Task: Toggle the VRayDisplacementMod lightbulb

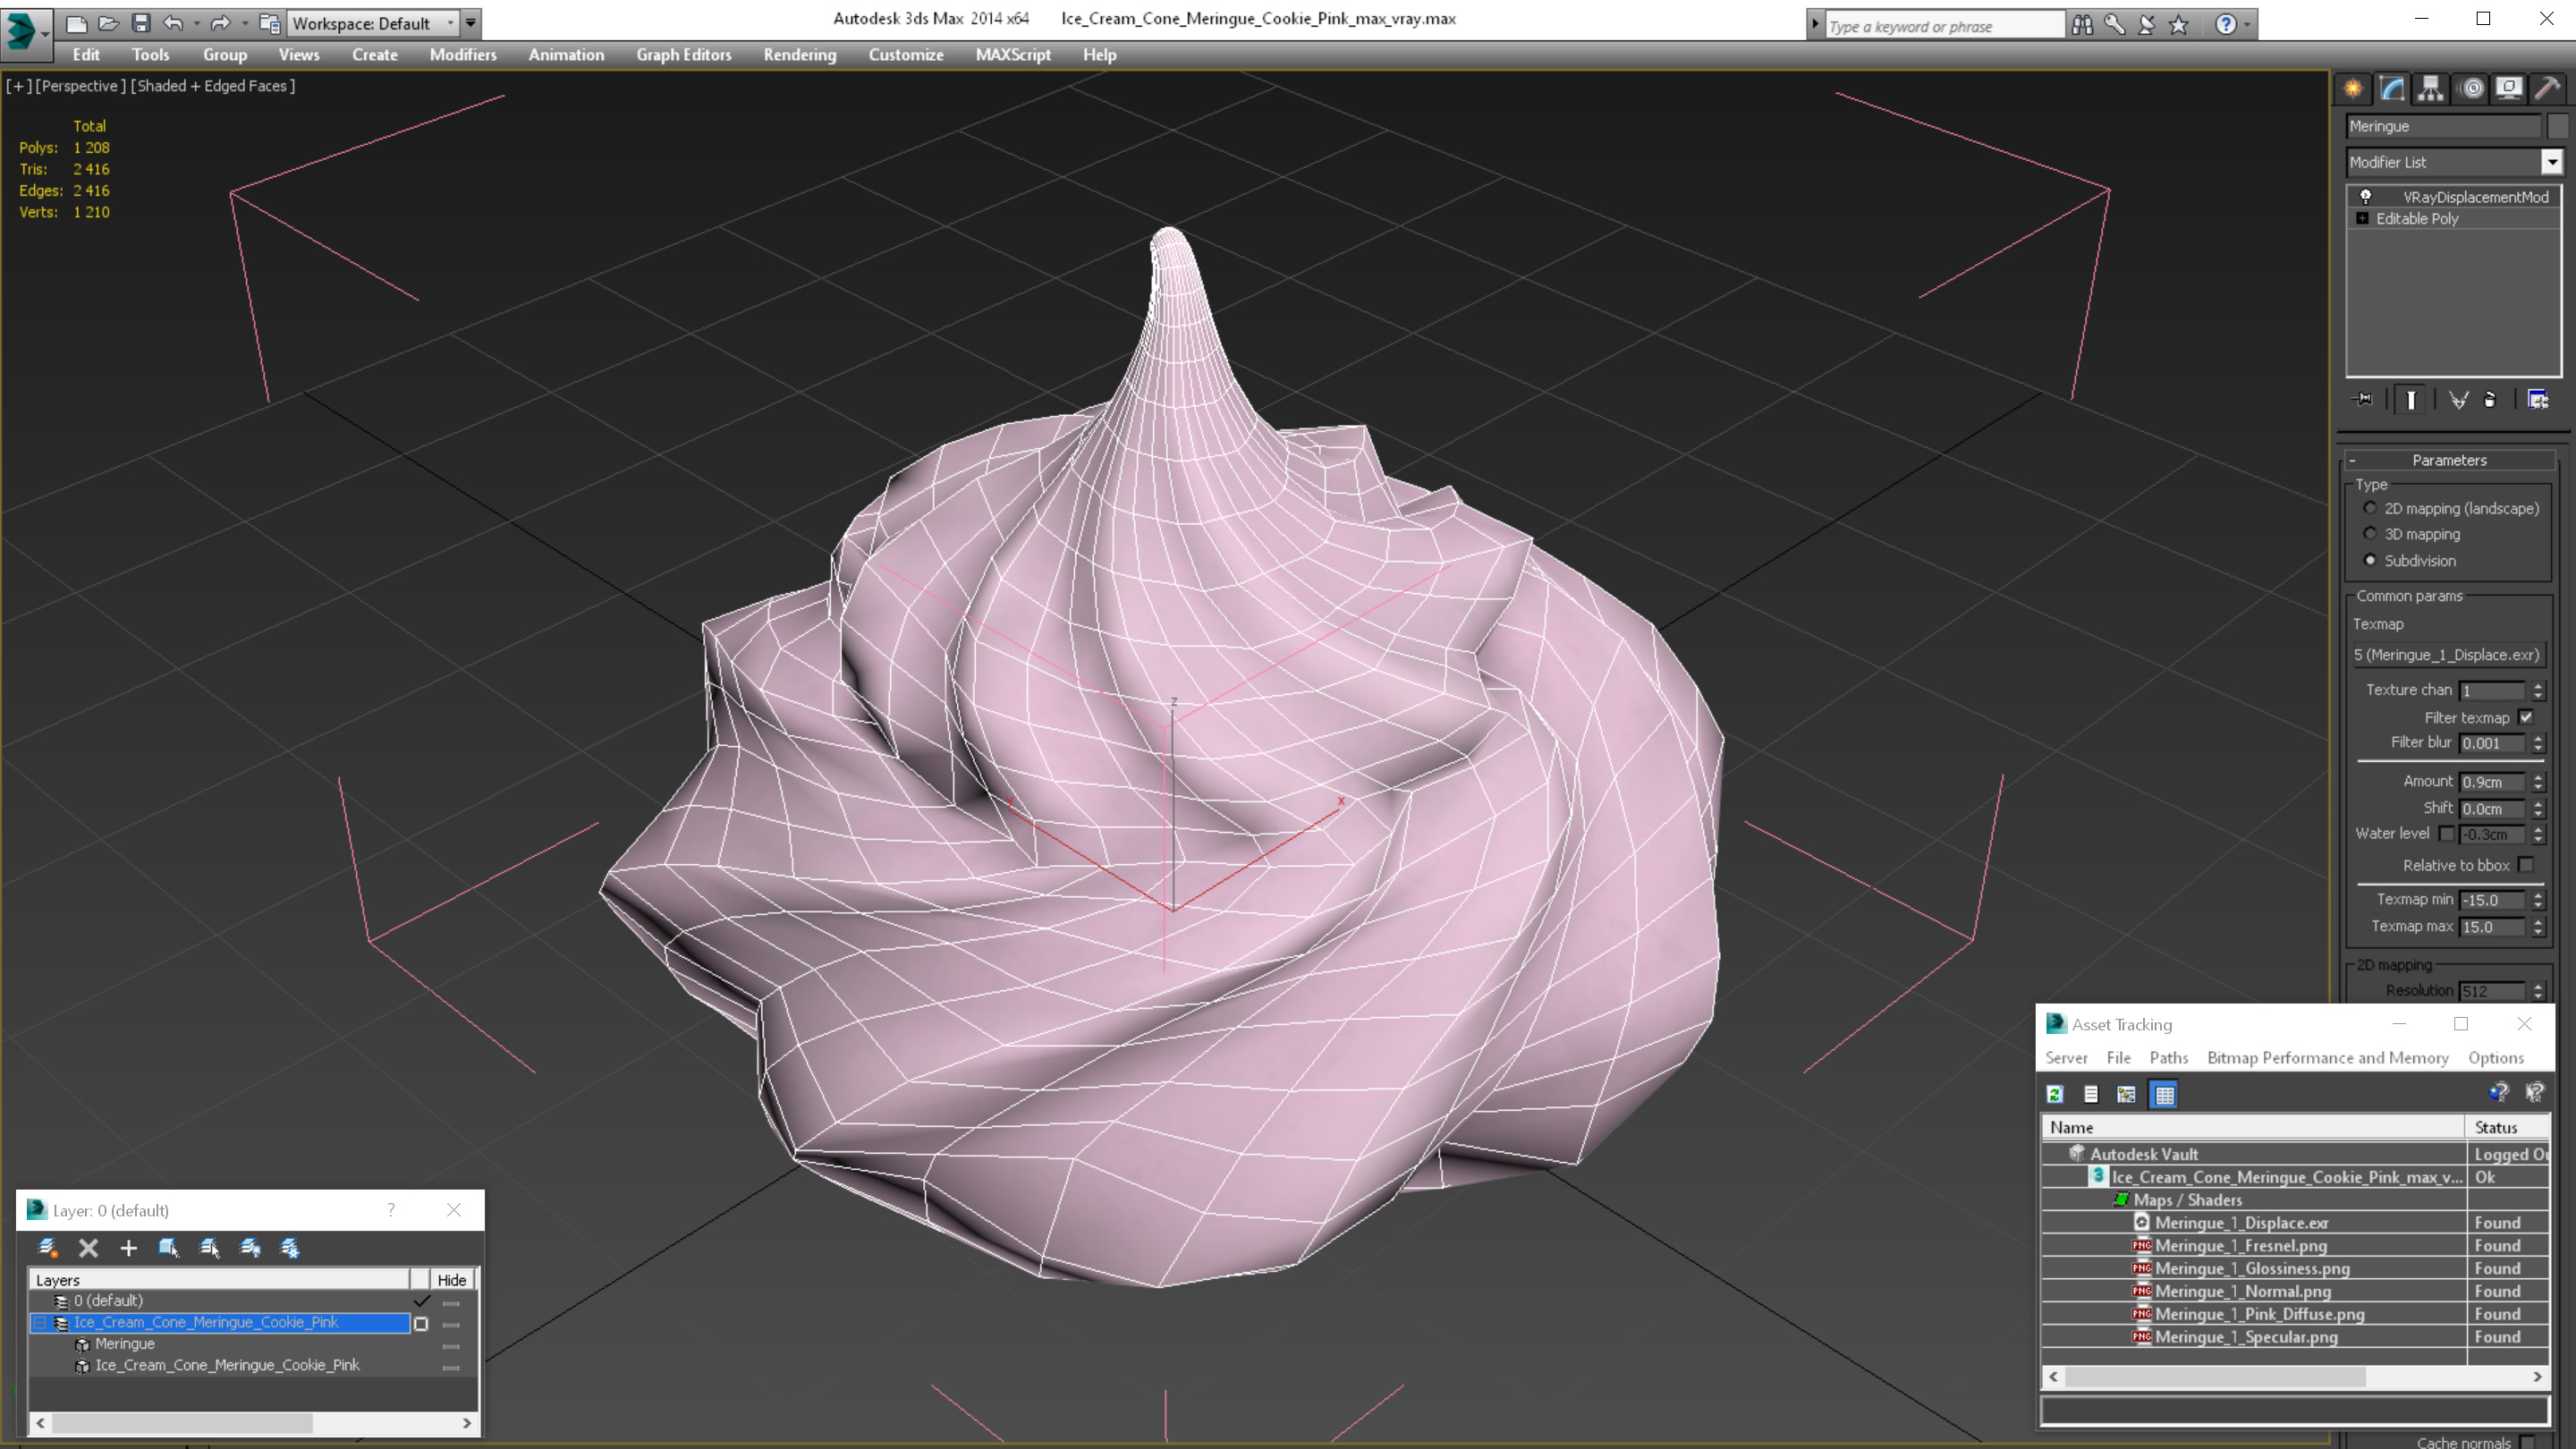Action: [2366, 197]
